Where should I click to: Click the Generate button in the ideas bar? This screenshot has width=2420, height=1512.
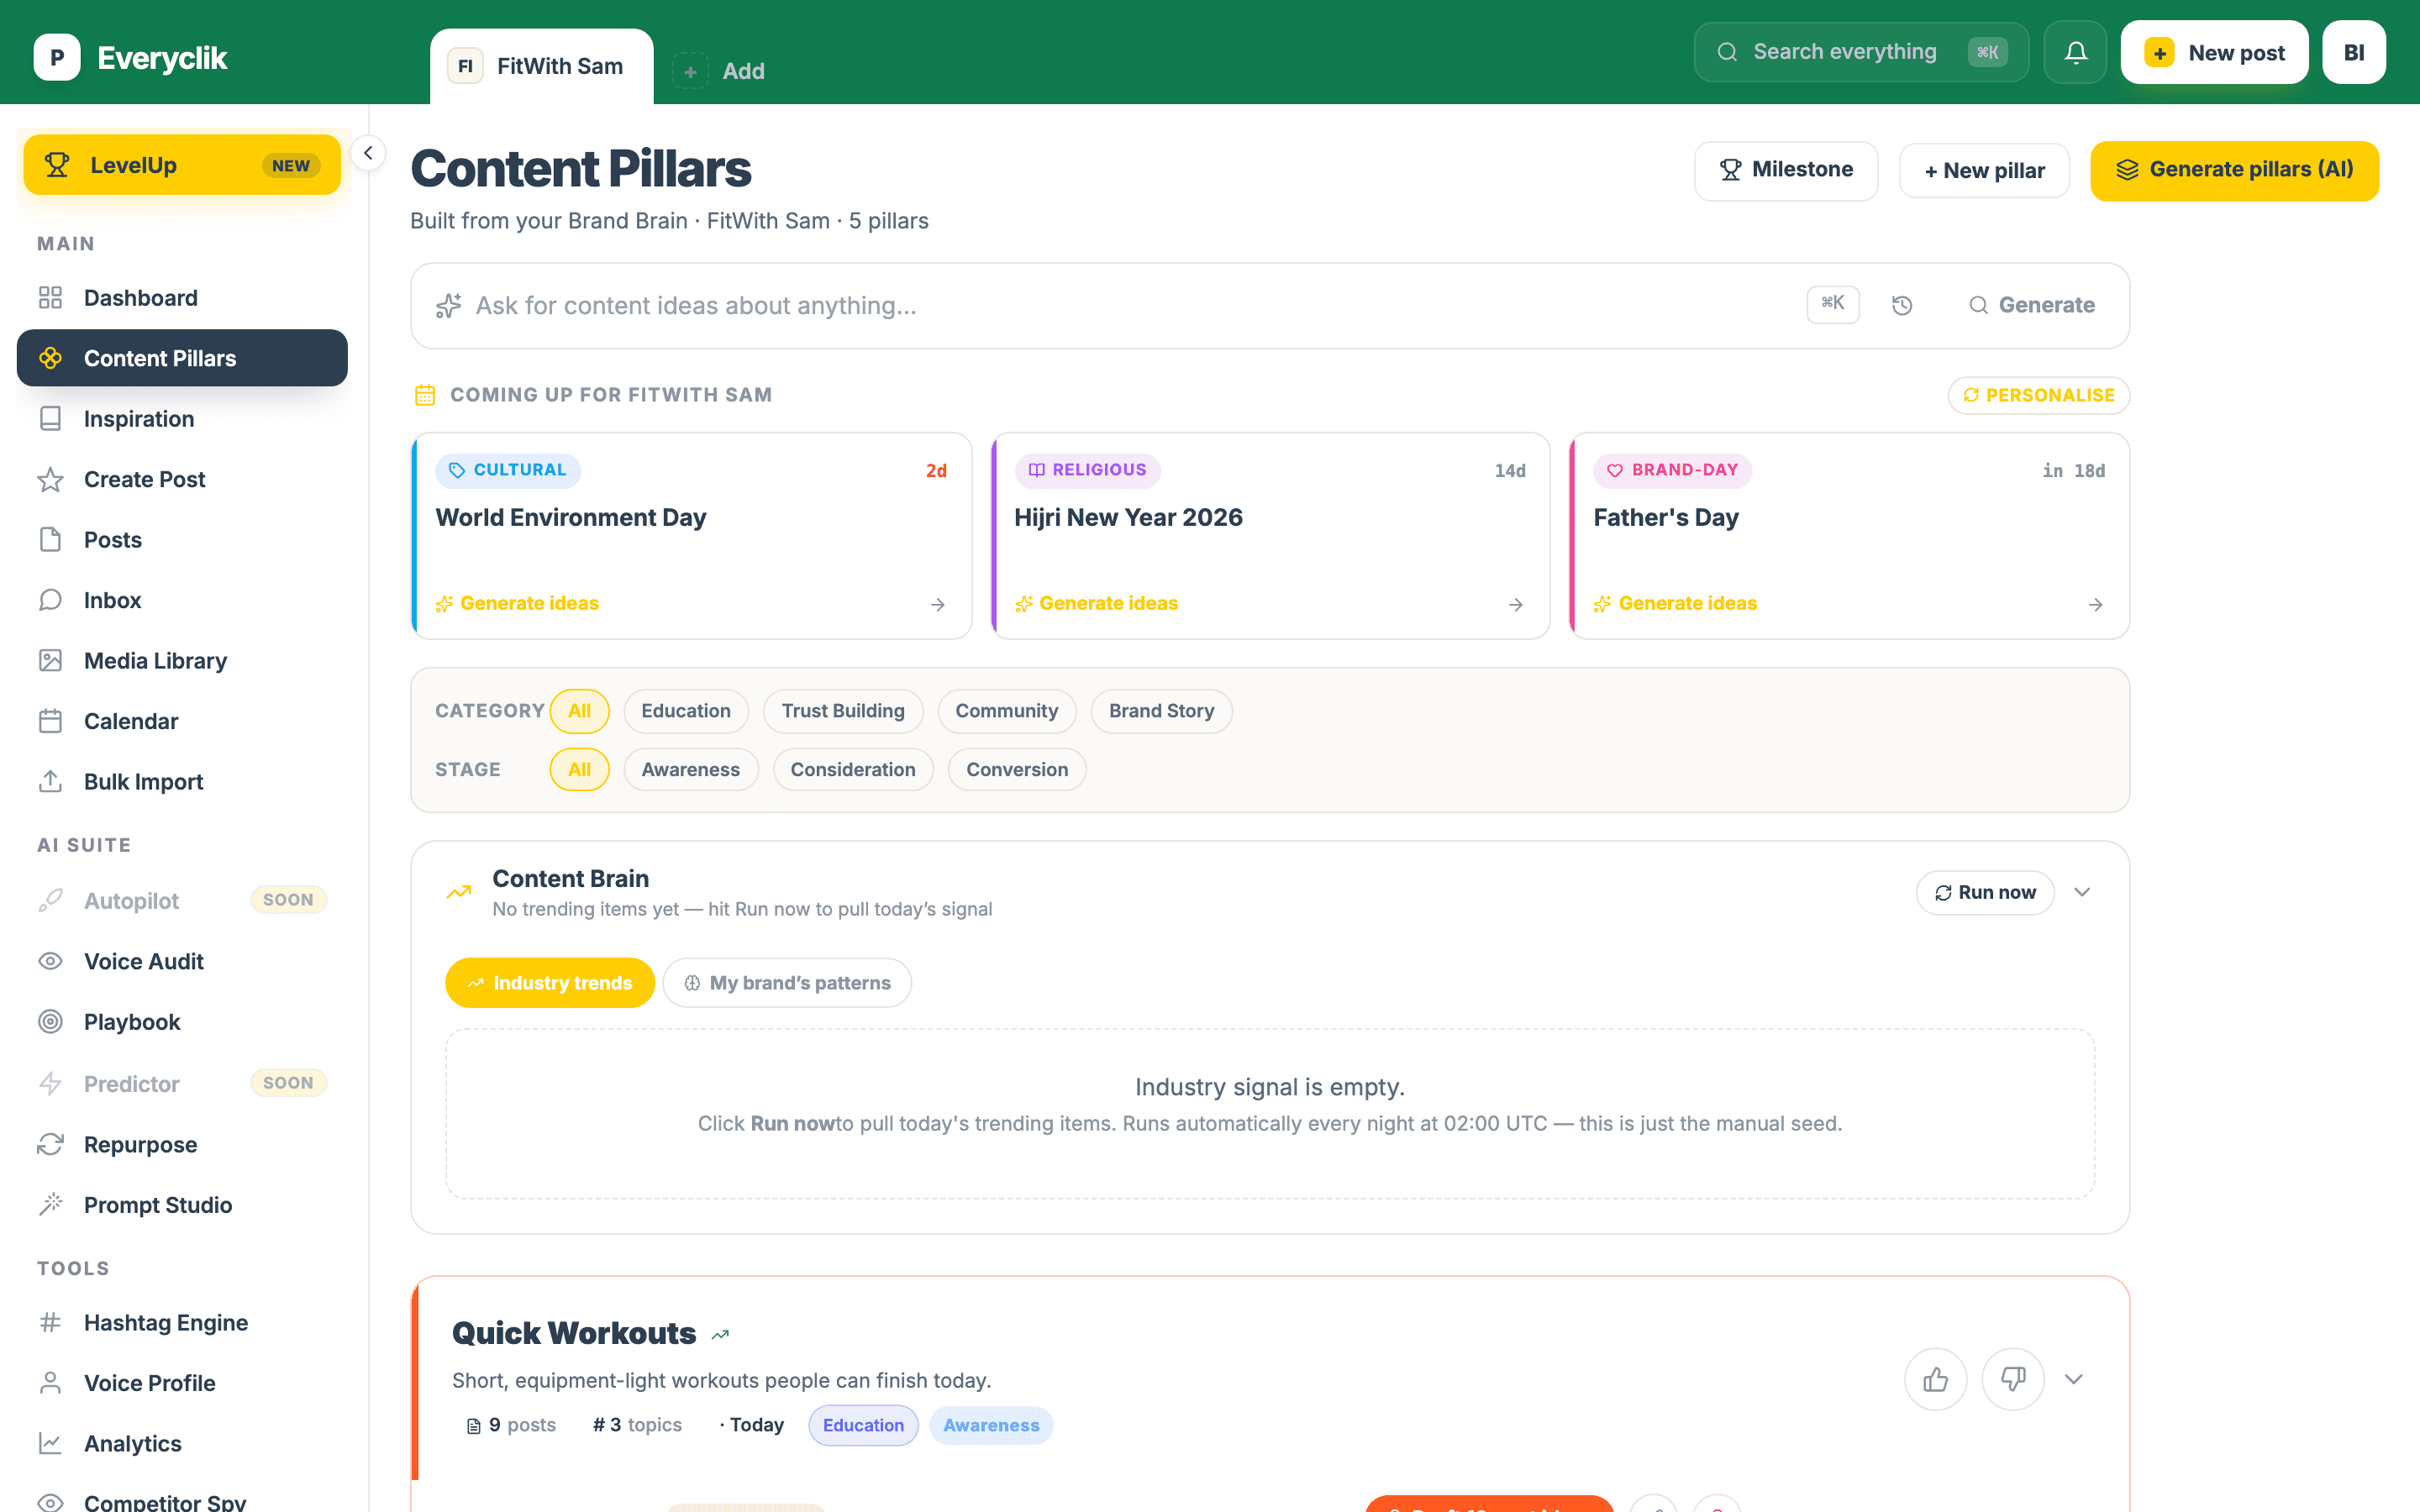(2031, 305)
